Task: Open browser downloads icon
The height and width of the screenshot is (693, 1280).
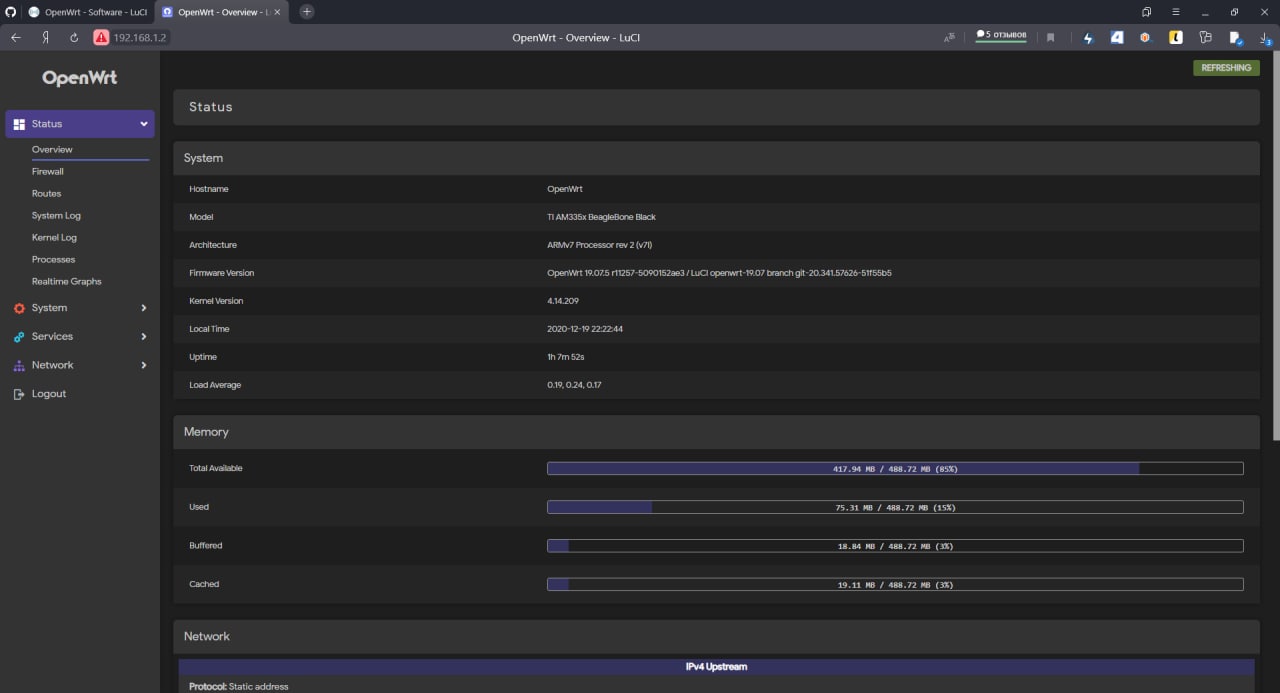Action: 1265,38
